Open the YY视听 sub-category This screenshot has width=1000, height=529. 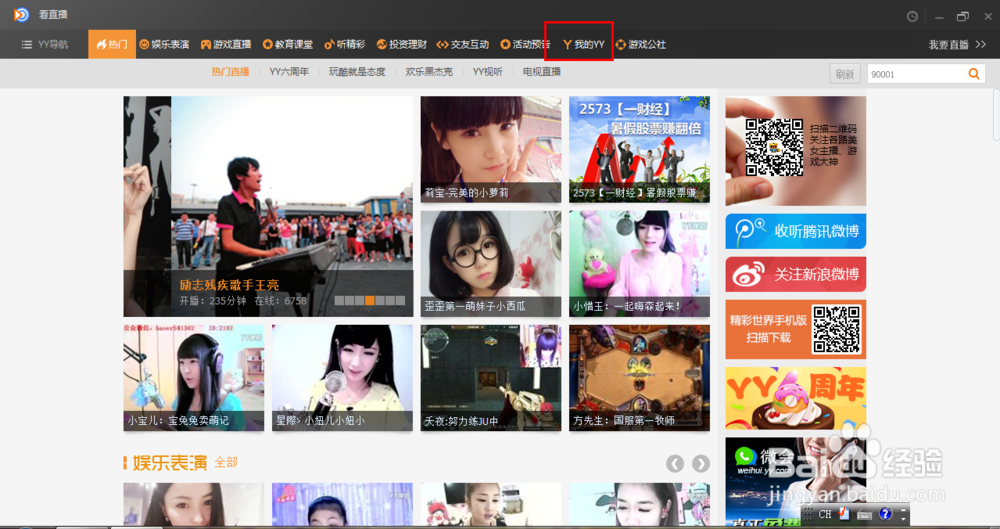(487, 72)
